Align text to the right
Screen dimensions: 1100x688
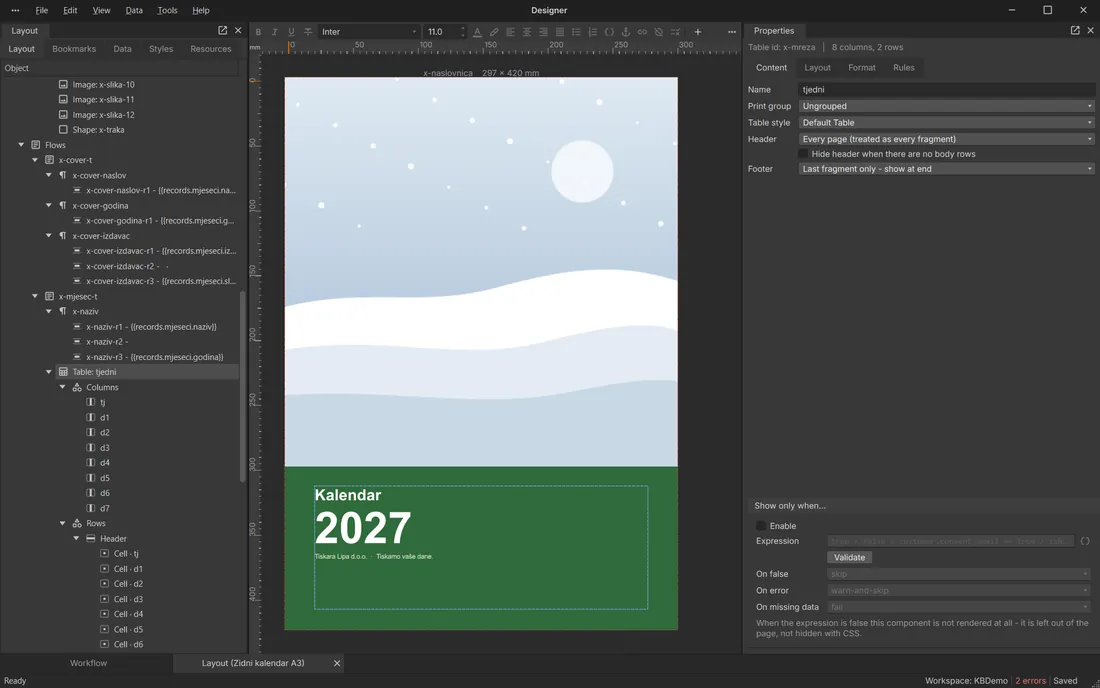(543, 32)
